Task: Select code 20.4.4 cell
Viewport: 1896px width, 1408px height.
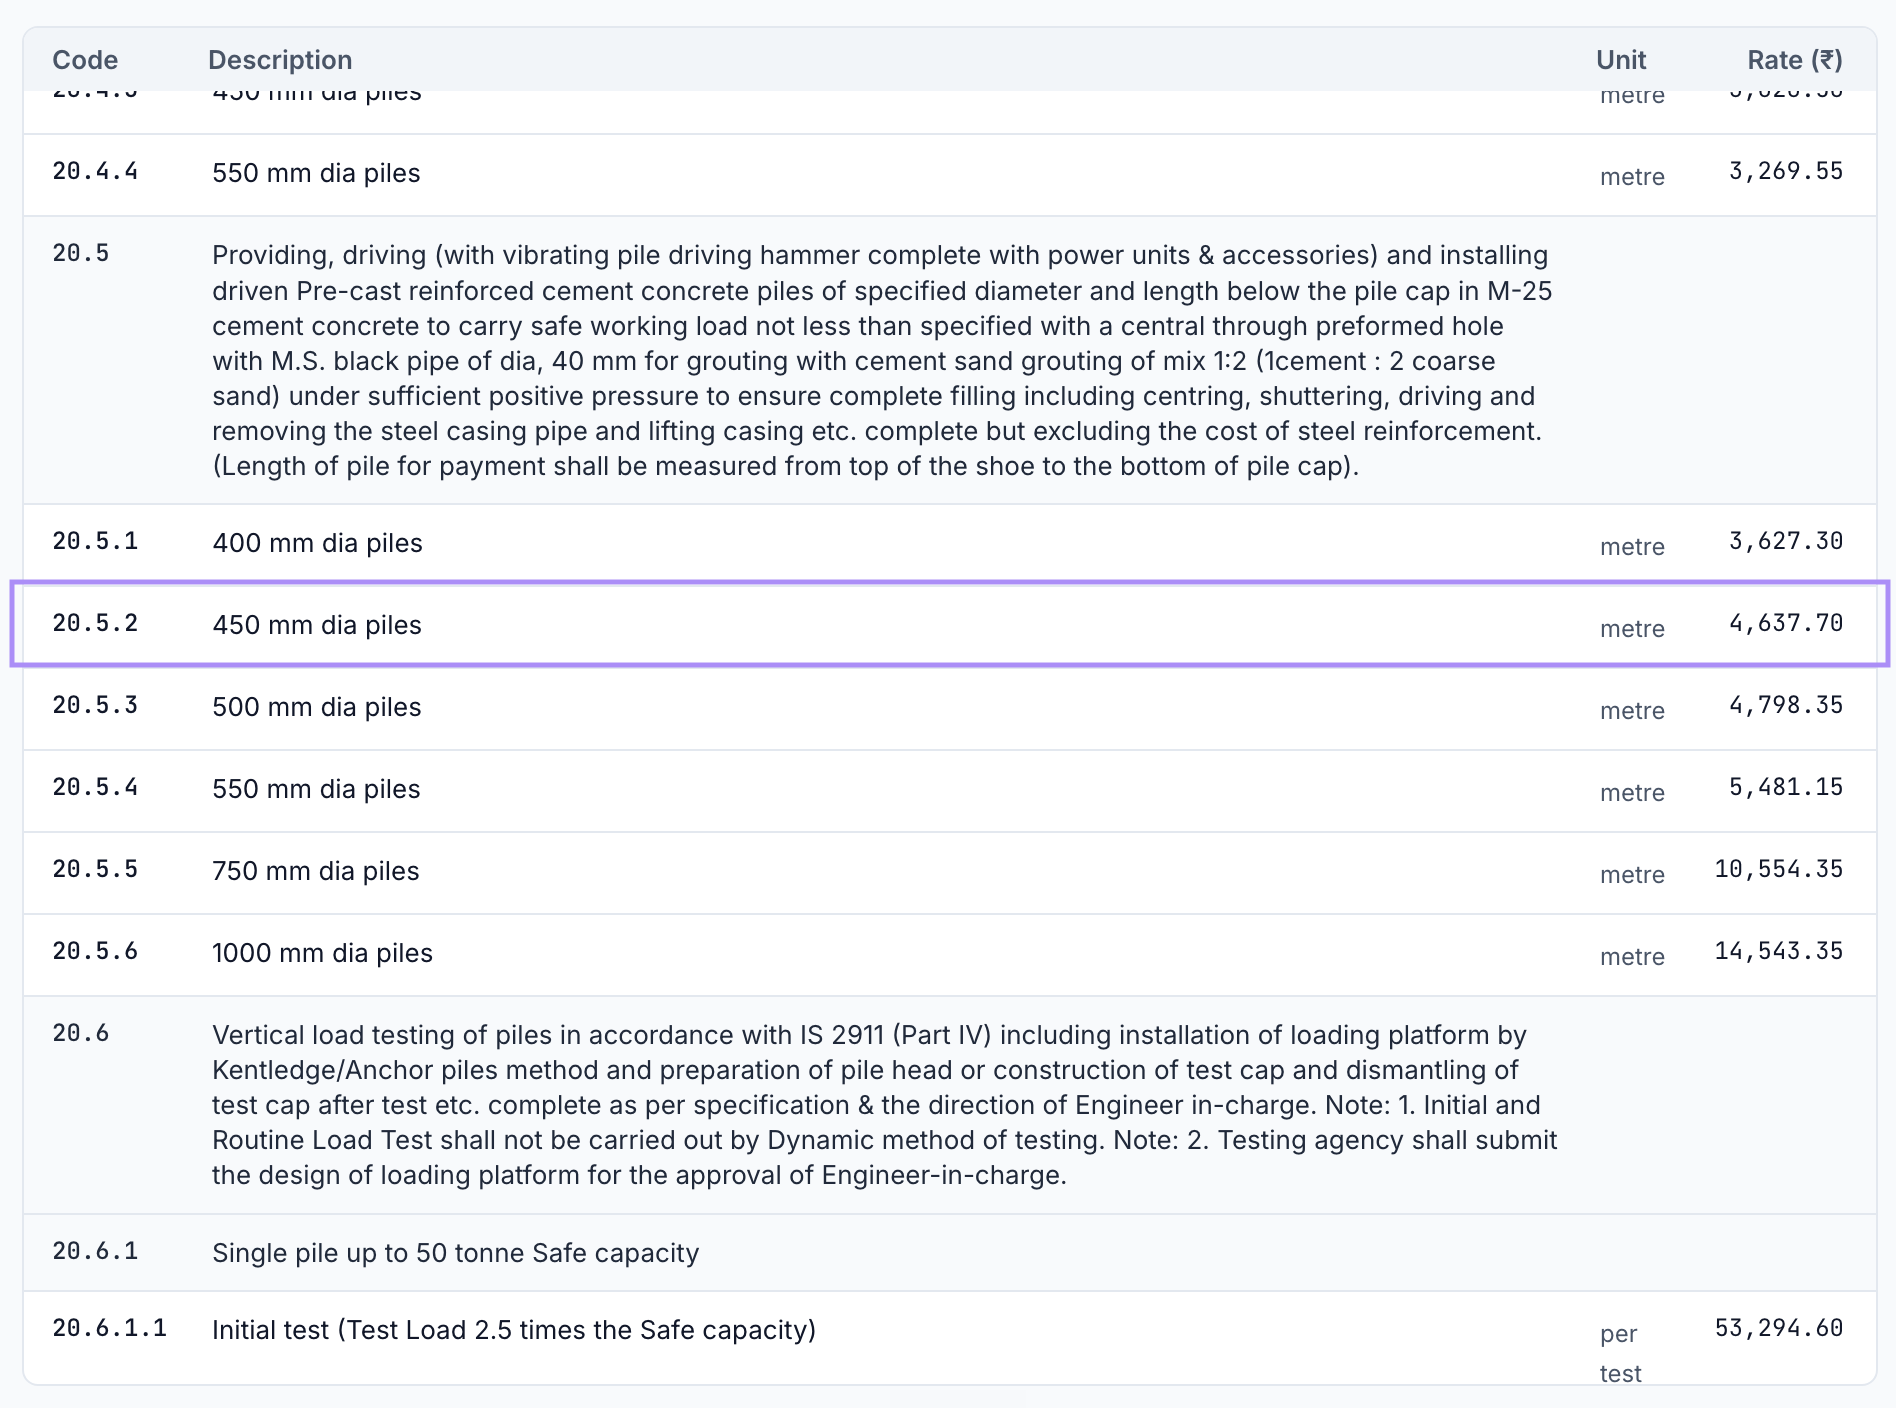Action: tap(95, 171)
